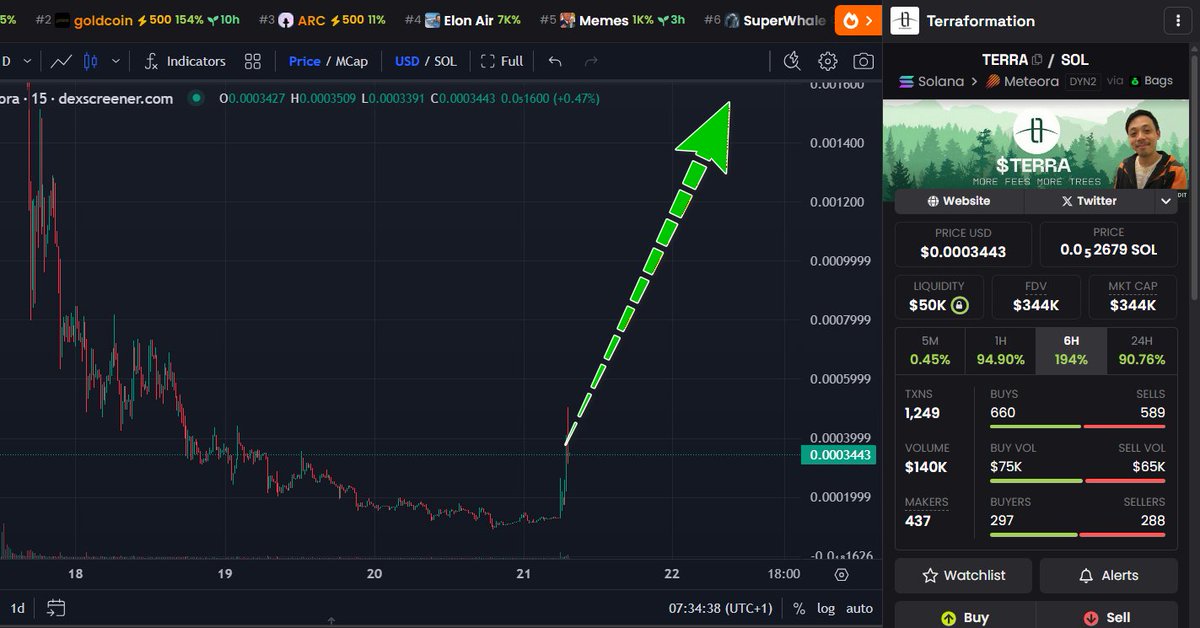Click the undo arrow icon
This screenshot has width=1200, height=628.
point(555,61)
